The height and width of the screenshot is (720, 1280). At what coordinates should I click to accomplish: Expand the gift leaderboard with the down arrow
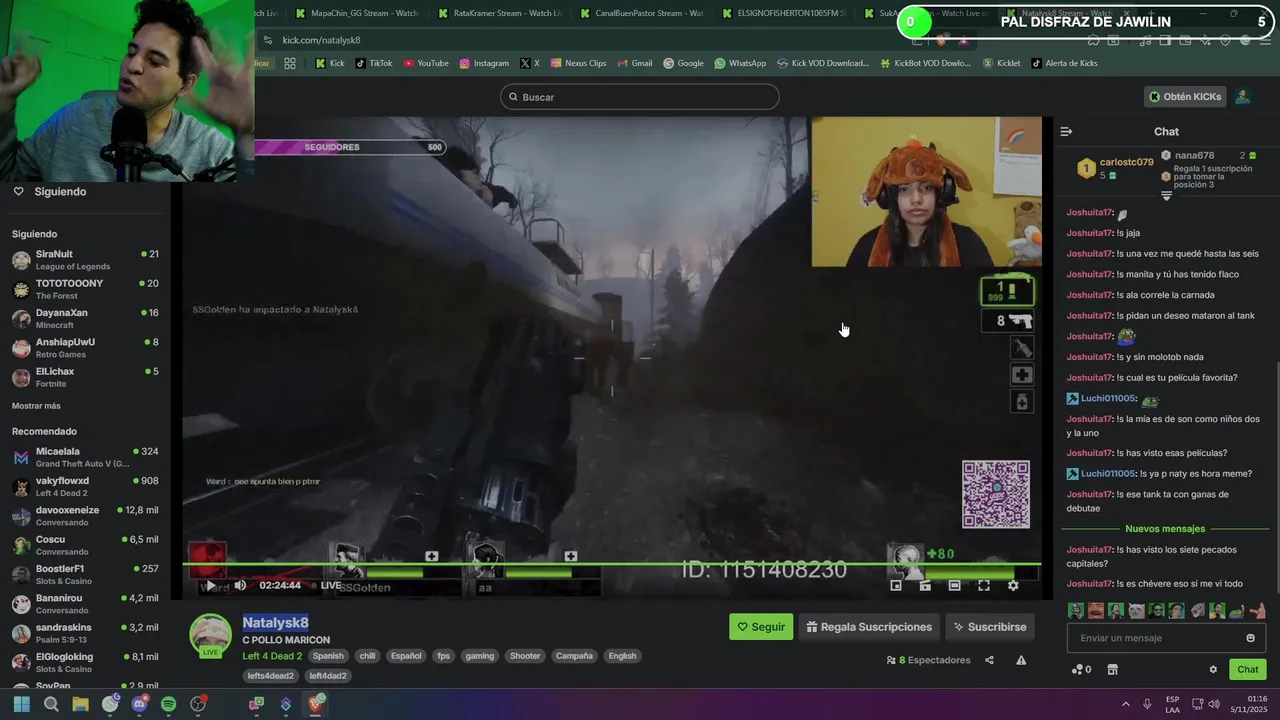[x=1166, y=197]
